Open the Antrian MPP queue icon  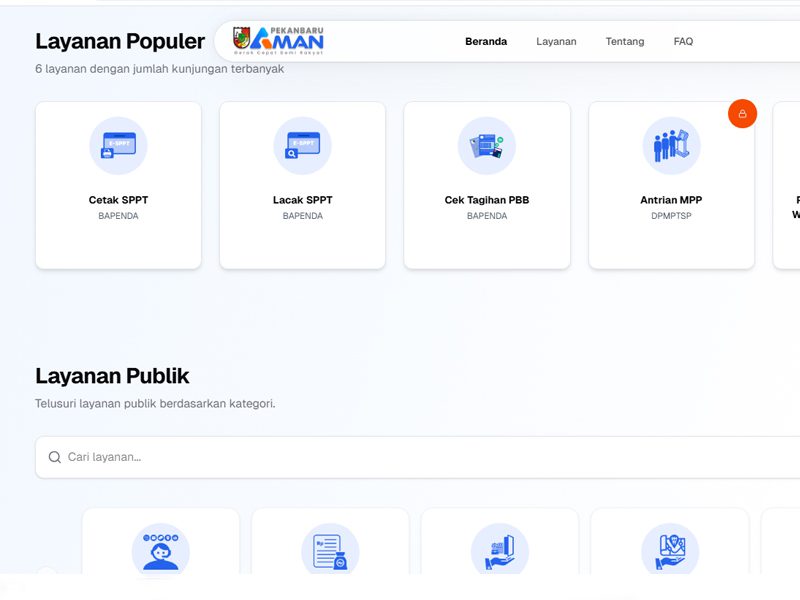pos(671,146)
